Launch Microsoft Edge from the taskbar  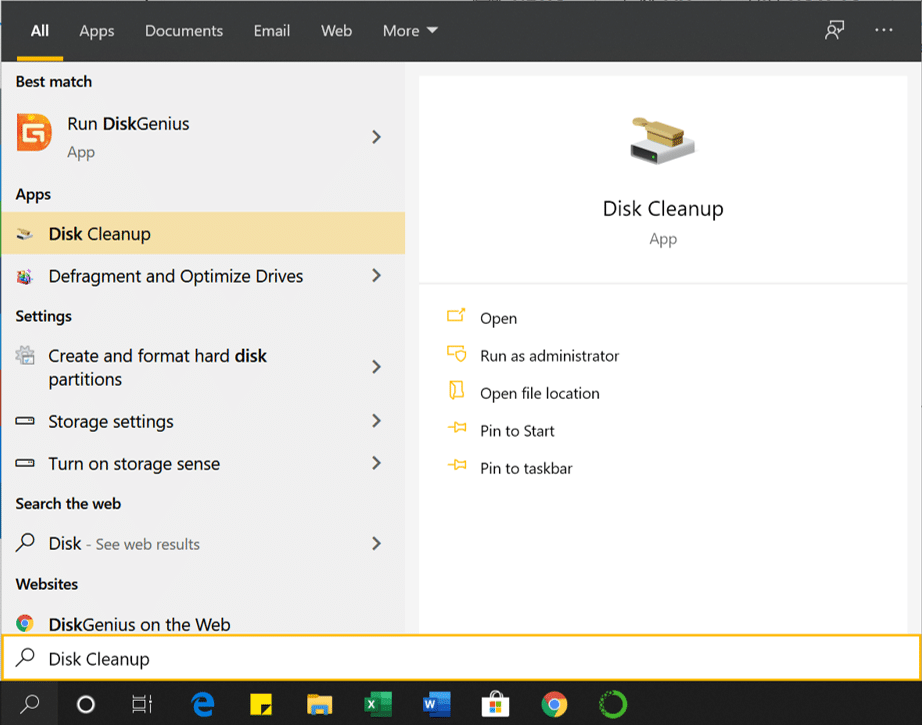[x=203, y=704]
